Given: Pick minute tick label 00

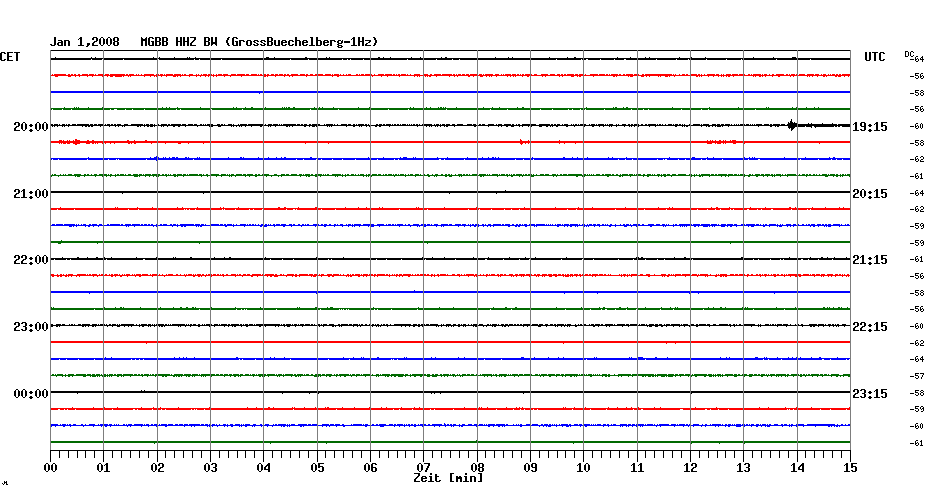Looking at the screenshot, I should coord(50,467).
